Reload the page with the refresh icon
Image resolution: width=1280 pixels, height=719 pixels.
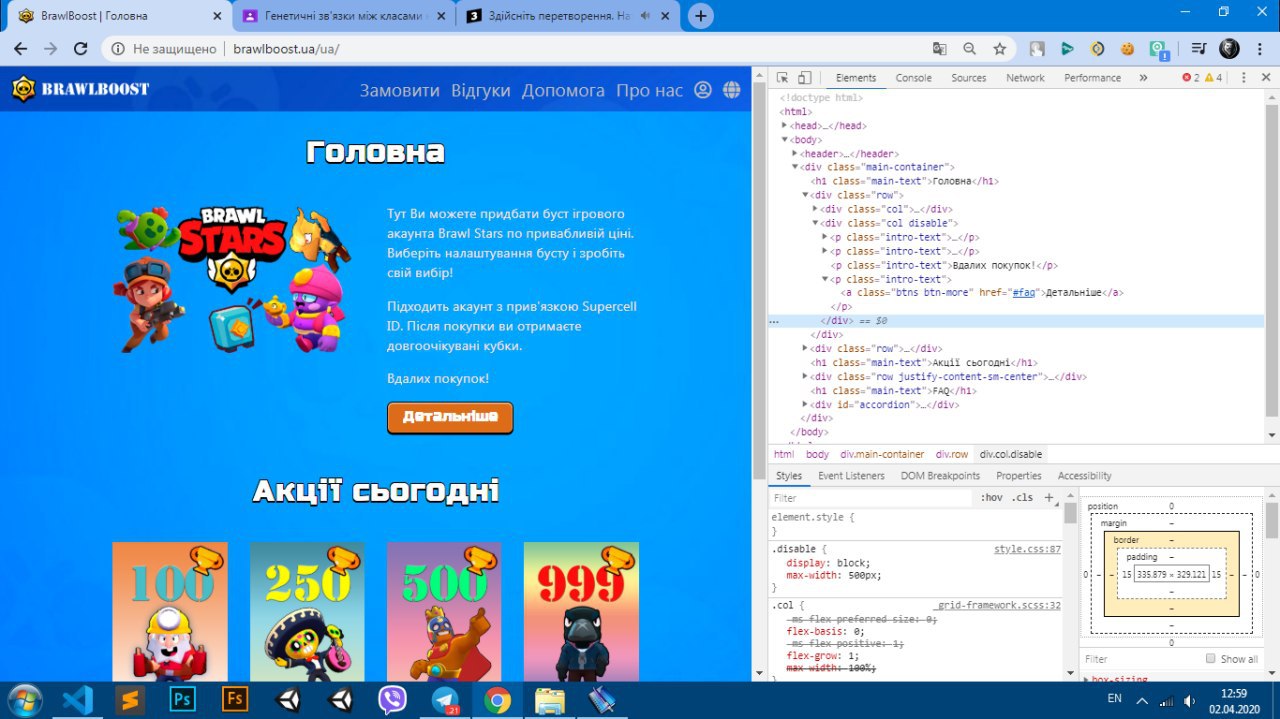coord(81,48)
